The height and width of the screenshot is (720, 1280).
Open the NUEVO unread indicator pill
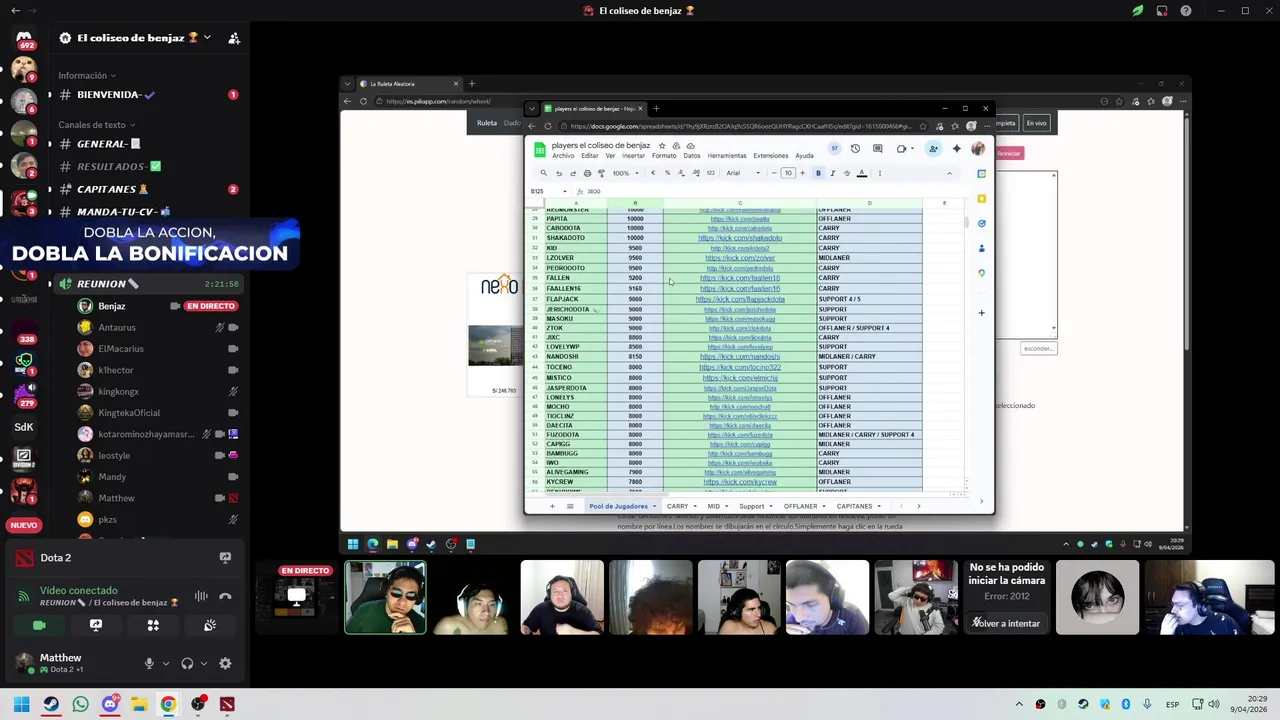tap(24, 525)
